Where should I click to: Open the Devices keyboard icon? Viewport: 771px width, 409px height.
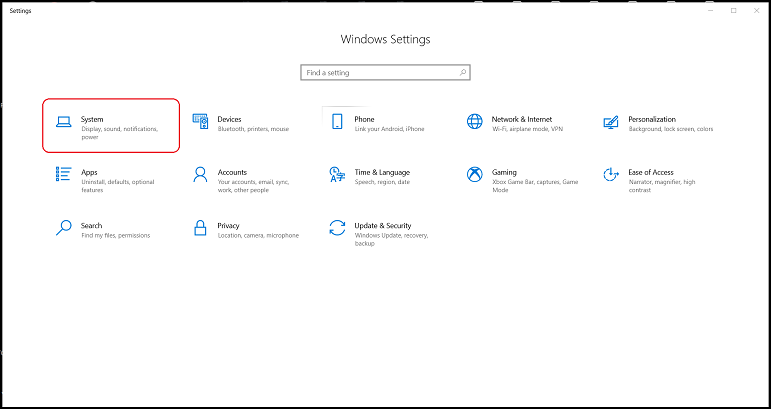(x=200, y=122)
